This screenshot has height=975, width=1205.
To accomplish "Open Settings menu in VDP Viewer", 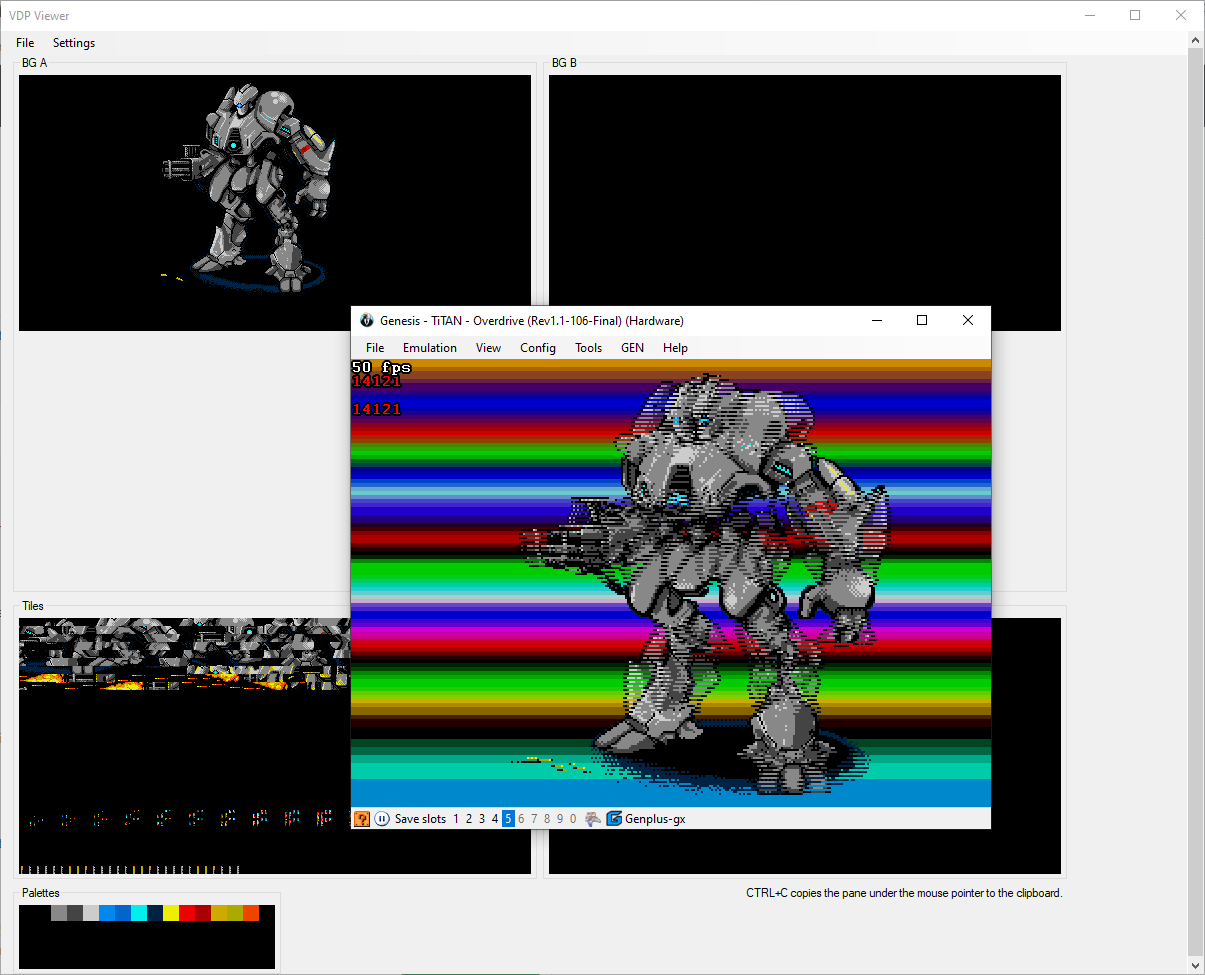I will pos(74,43).
